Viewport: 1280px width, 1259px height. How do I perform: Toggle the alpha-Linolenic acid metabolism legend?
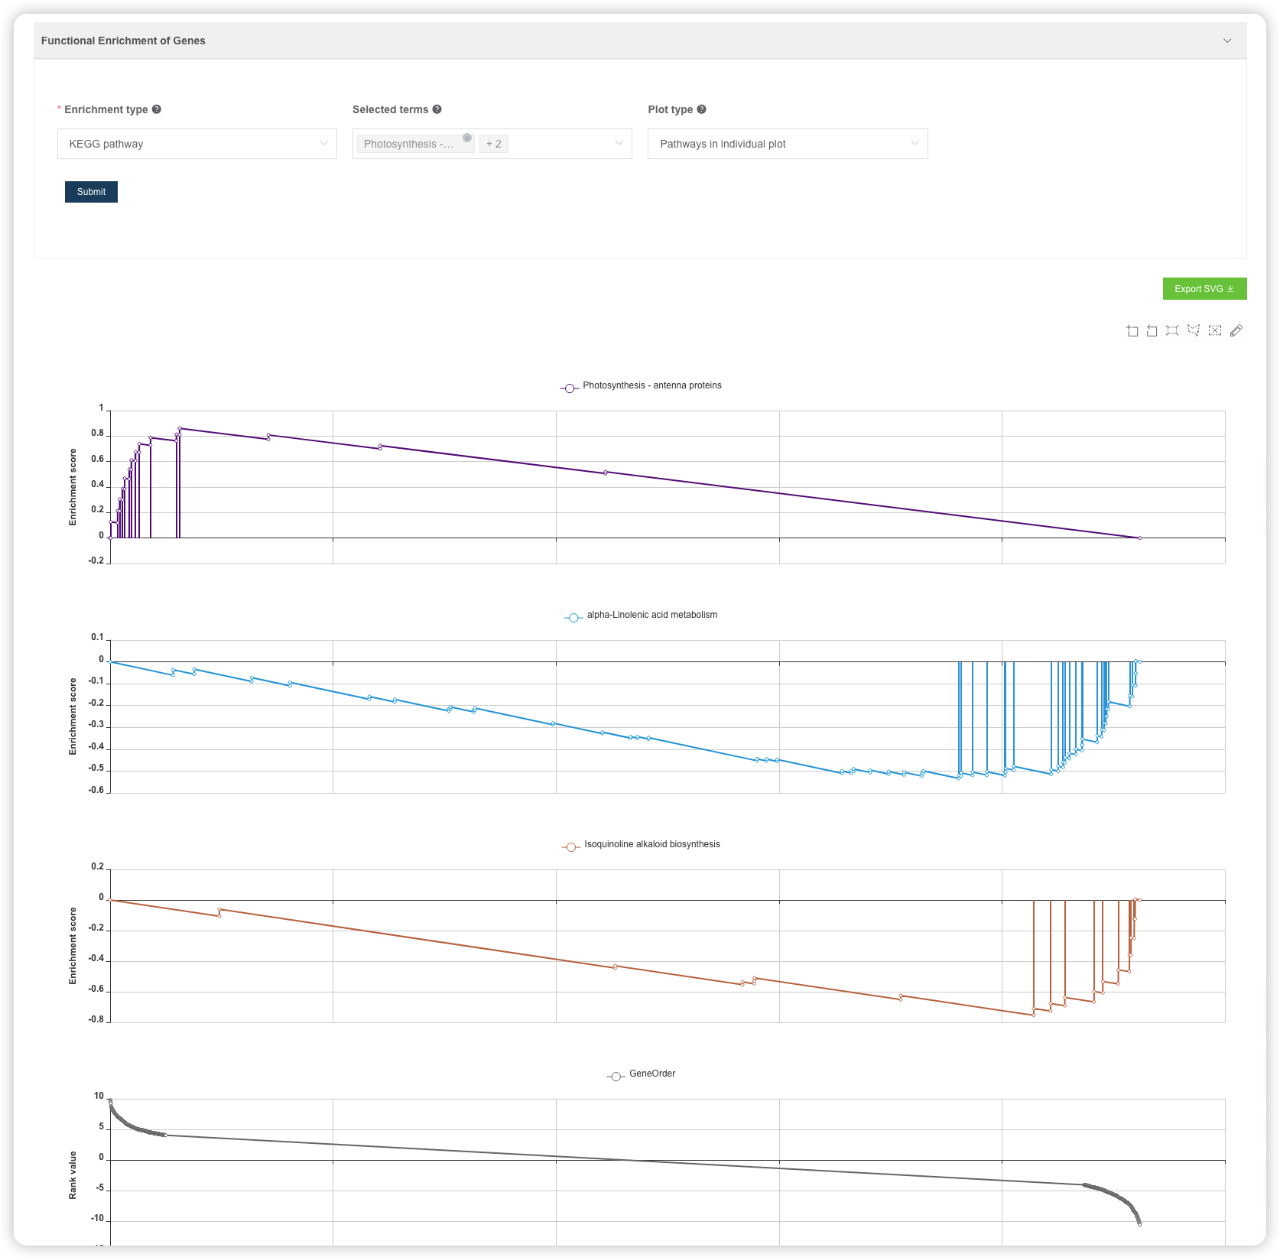click(x=641, y=616)
